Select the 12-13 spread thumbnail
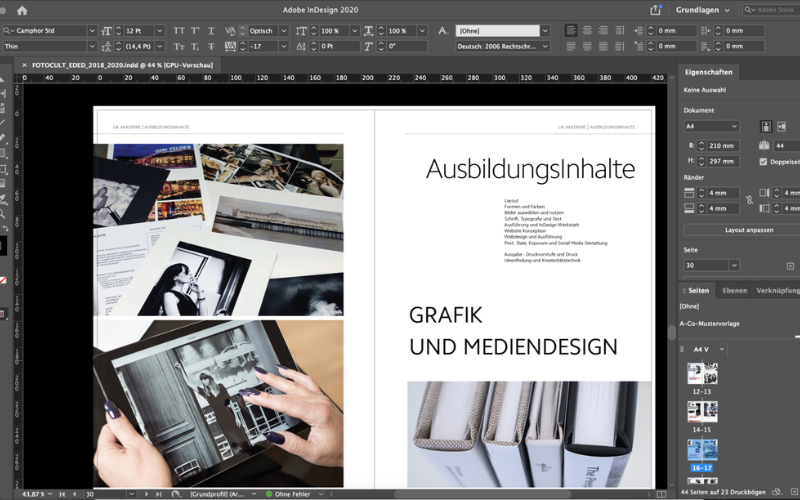Viewport: 800px width, 500px height. [x=701, y=374]
